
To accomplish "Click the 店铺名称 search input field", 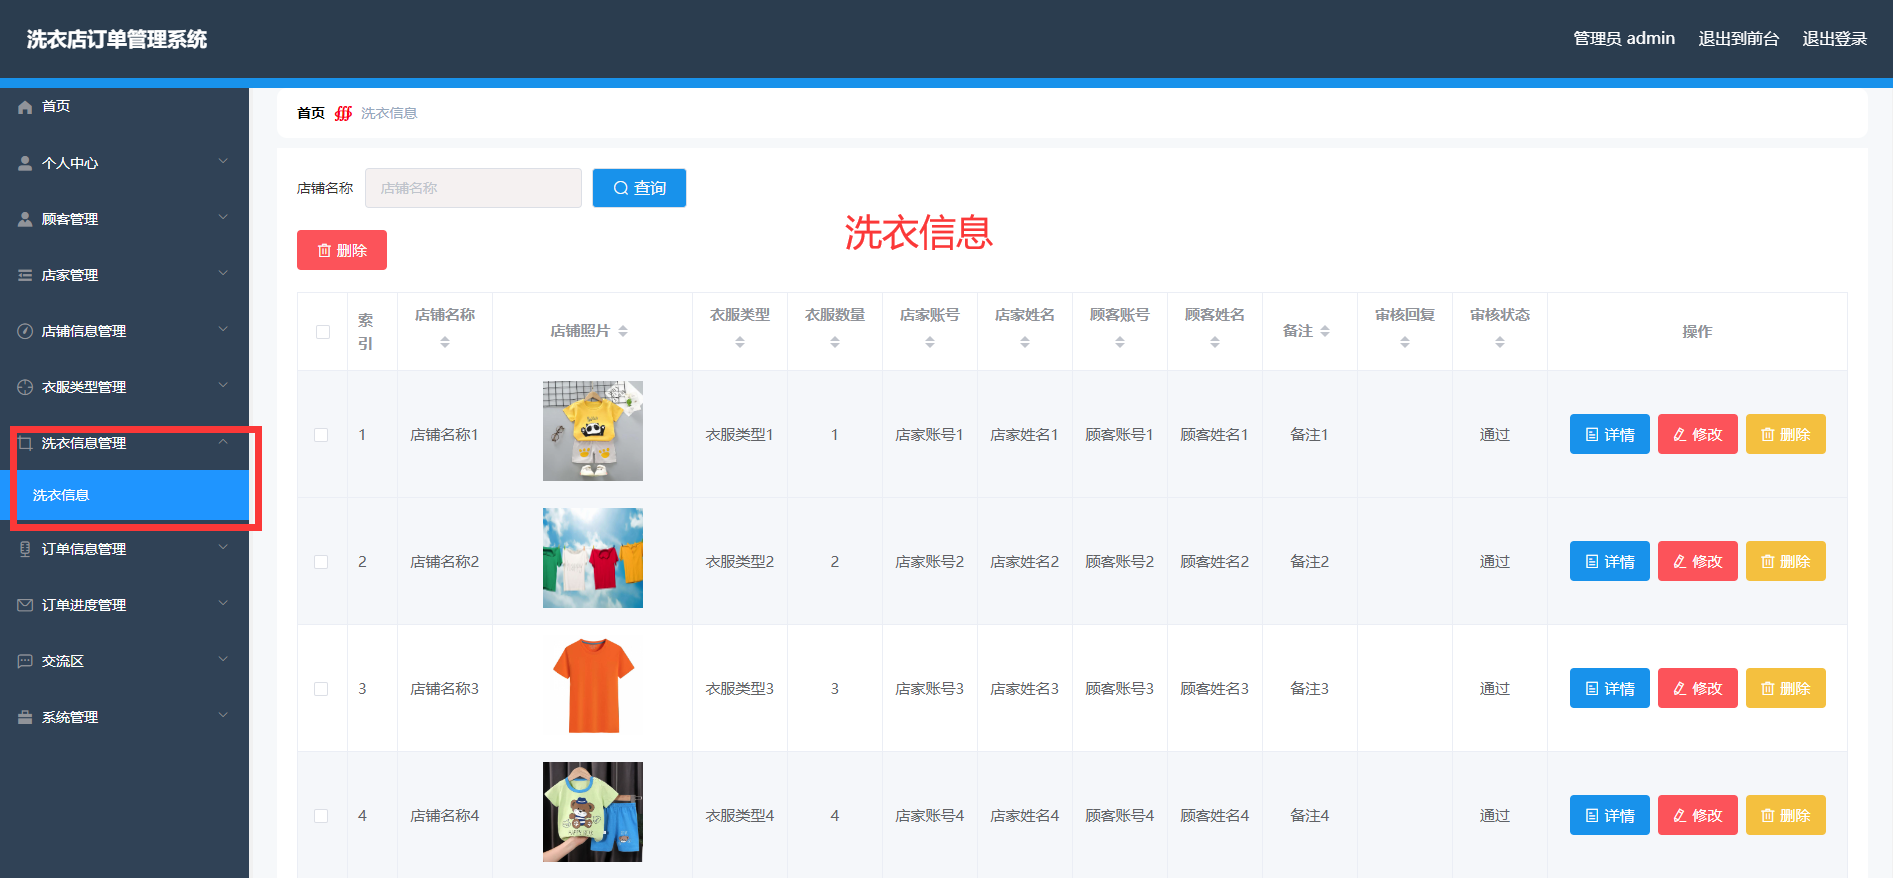I will [473, 188].
